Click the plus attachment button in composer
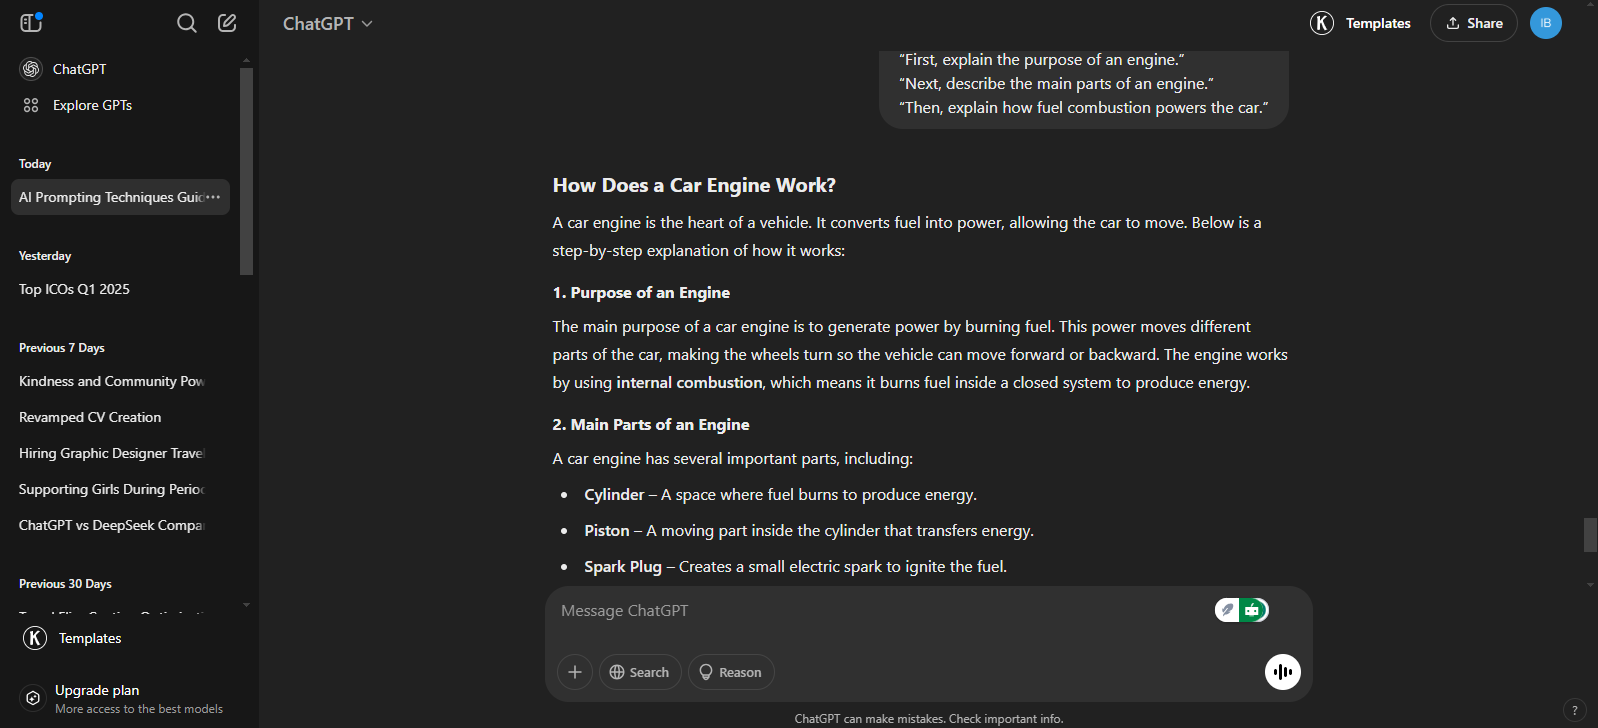The image size is (1598, 728). (575, 672)
